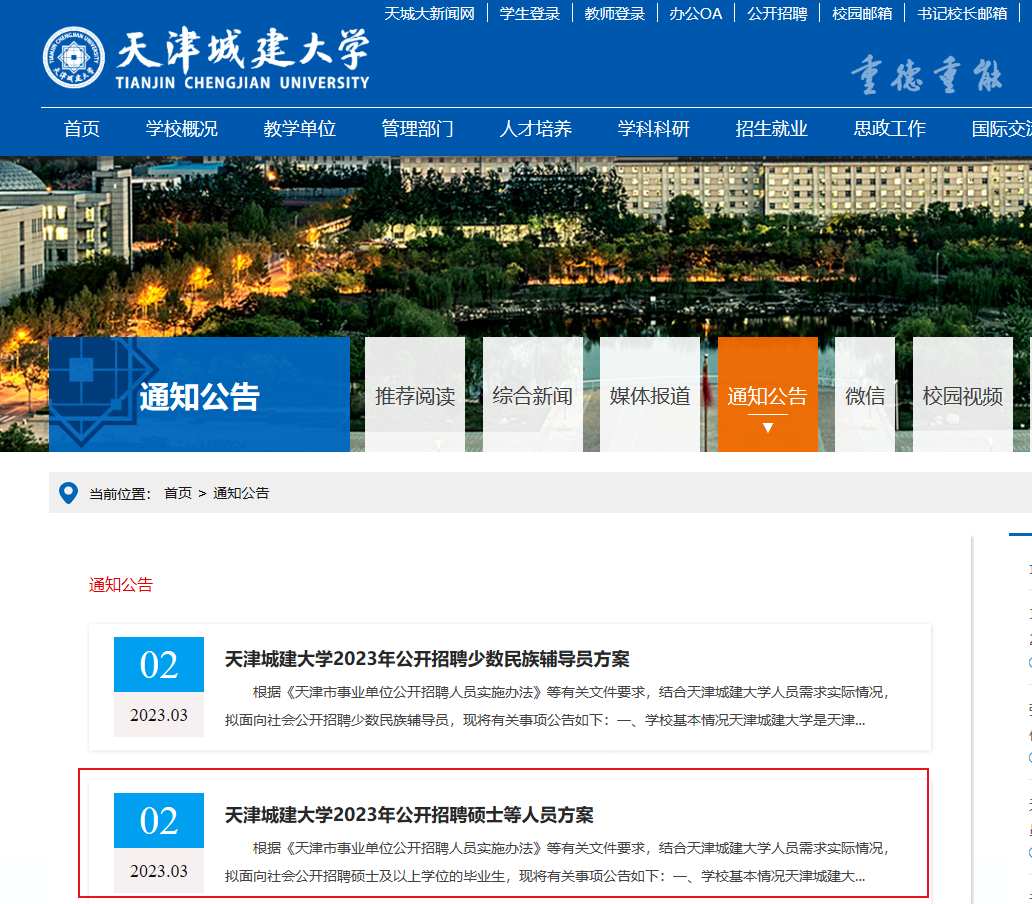
Task: Open 教师登录 link
Action: [615, 14]
